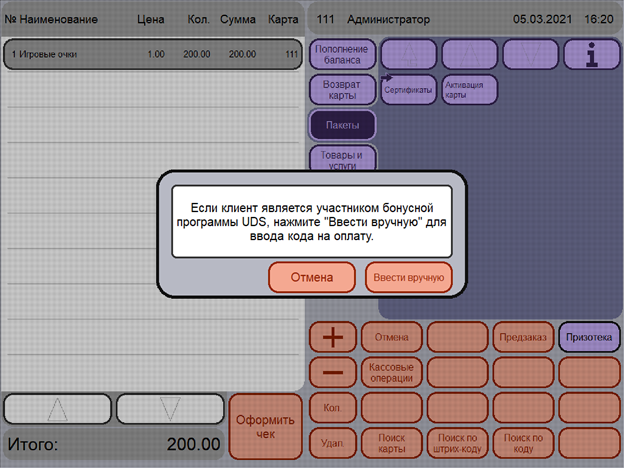The width and height of the screenshot is (624, 468).
Task: Click the down triangle in category panel
Action: (530, 54)
